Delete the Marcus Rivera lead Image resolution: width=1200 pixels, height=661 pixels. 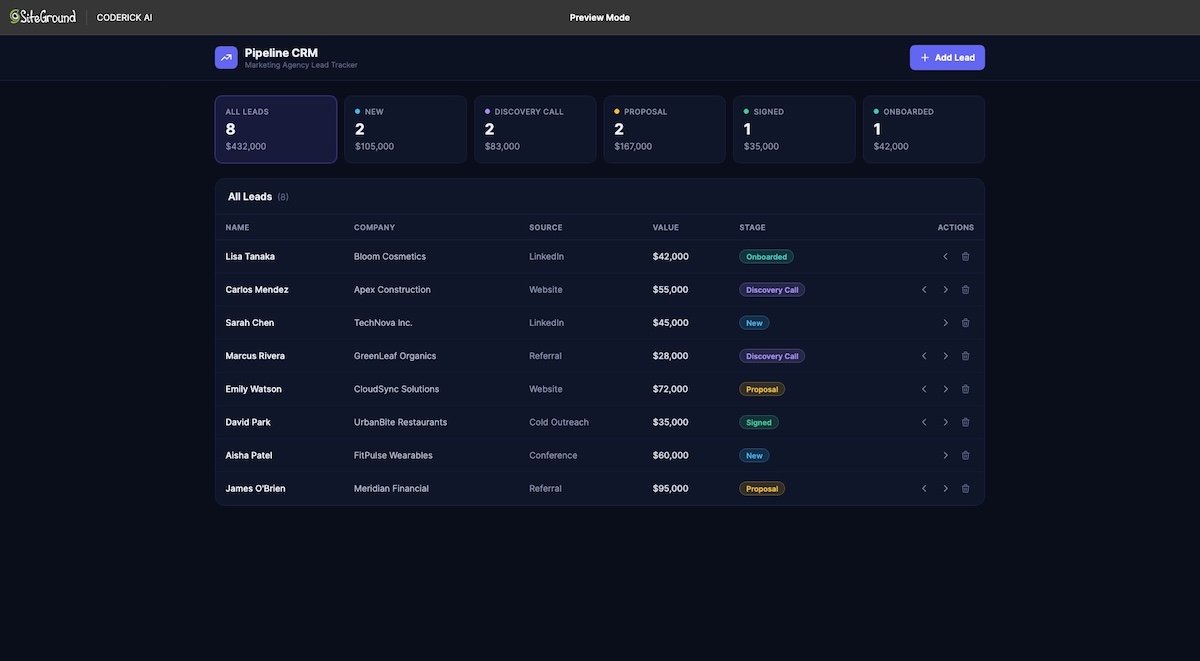965,356
